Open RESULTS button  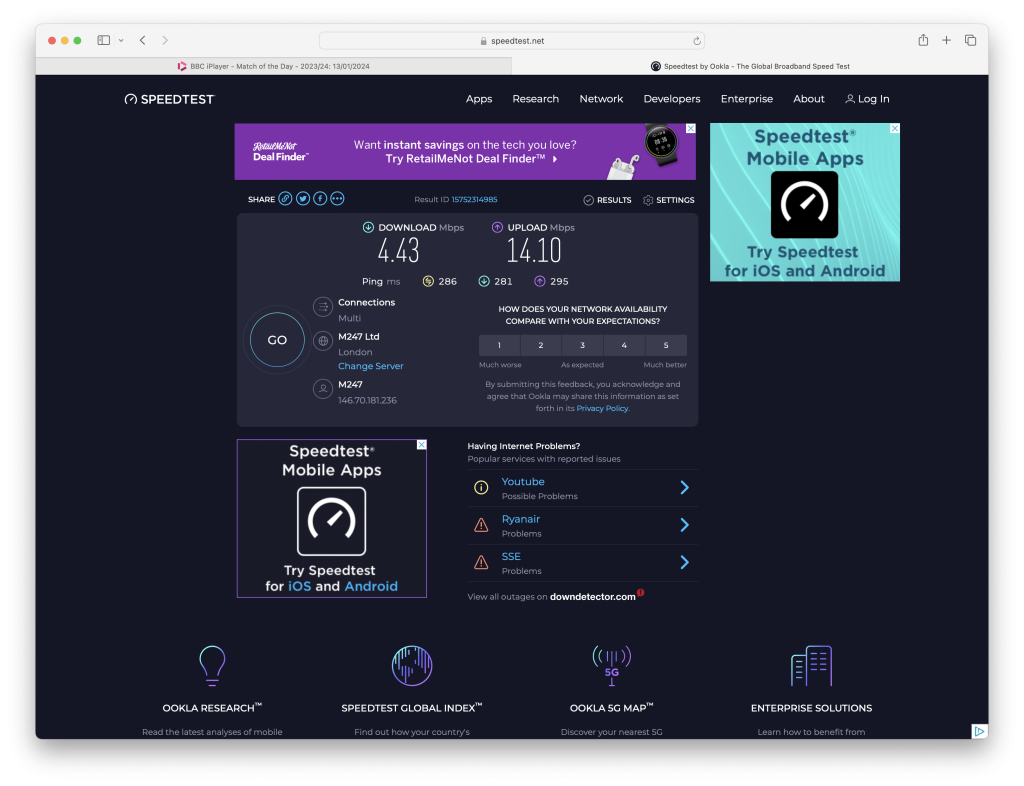[x=607, y=200]
